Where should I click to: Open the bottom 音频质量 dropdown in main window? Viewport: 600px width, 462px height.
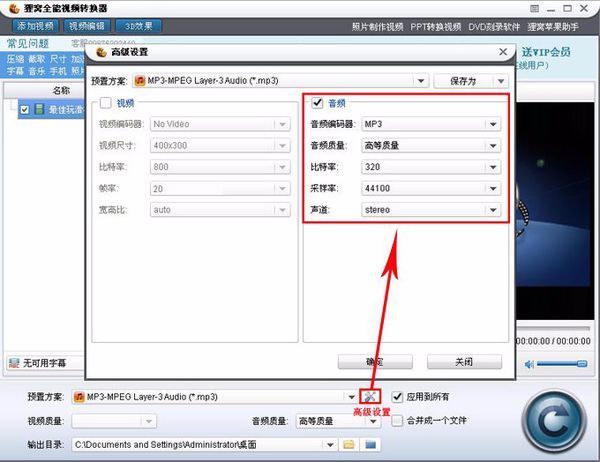coord(373,421)
